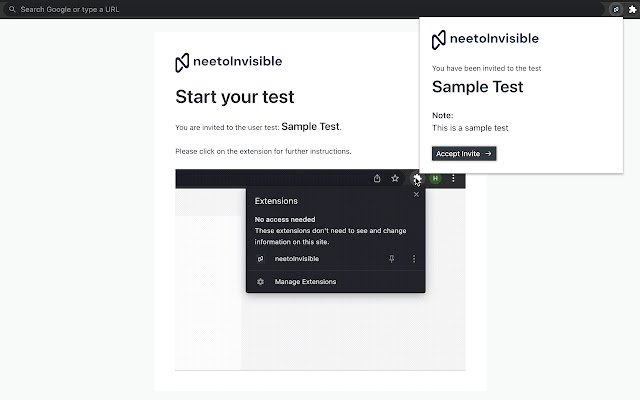The height and width of the screenshot is (400, 640).
Task: Click "Please click on the extension for further instructions."
Action: tap(263, 151)
